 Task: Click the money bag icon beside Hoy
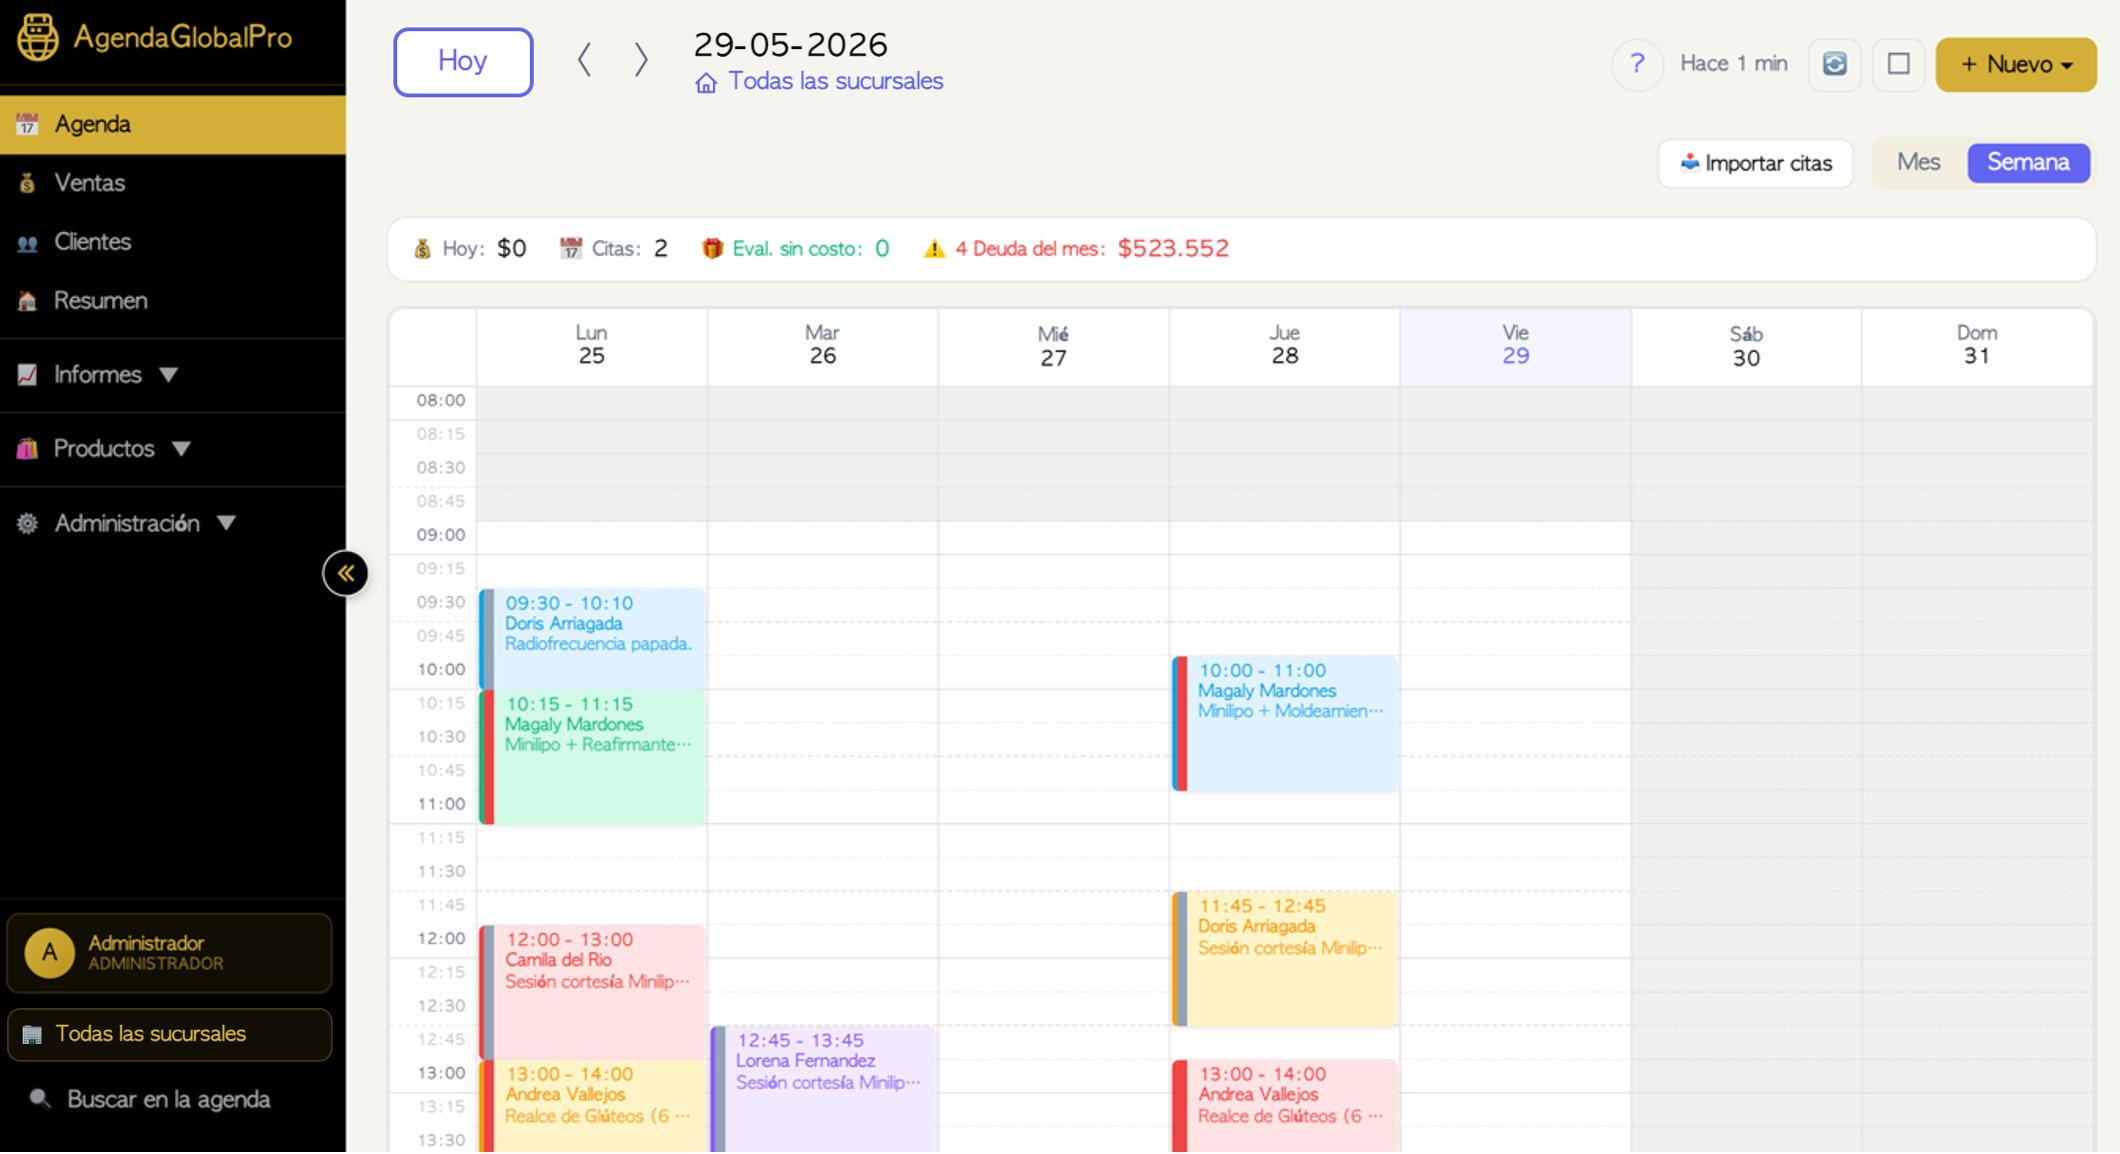tap(423, 249)
